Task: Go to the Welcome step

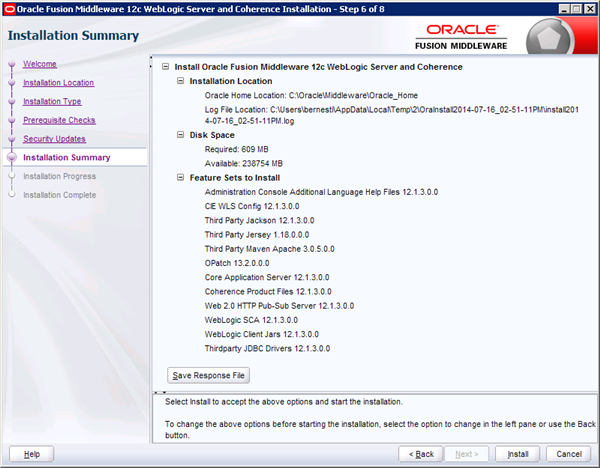Action: 40,64
